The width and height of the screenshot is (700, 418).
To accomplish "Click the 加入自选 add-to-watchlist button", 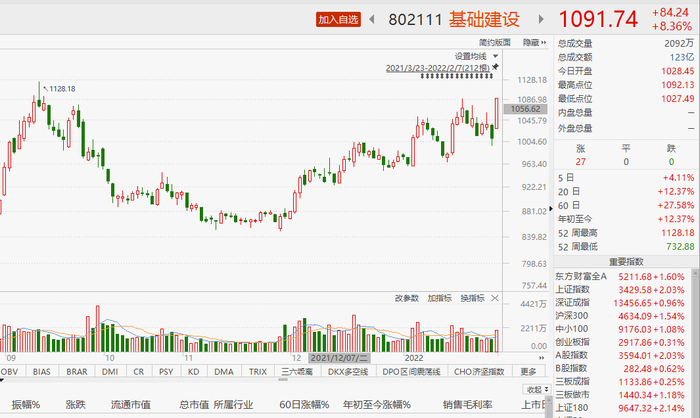I will (x=338, y=19).
